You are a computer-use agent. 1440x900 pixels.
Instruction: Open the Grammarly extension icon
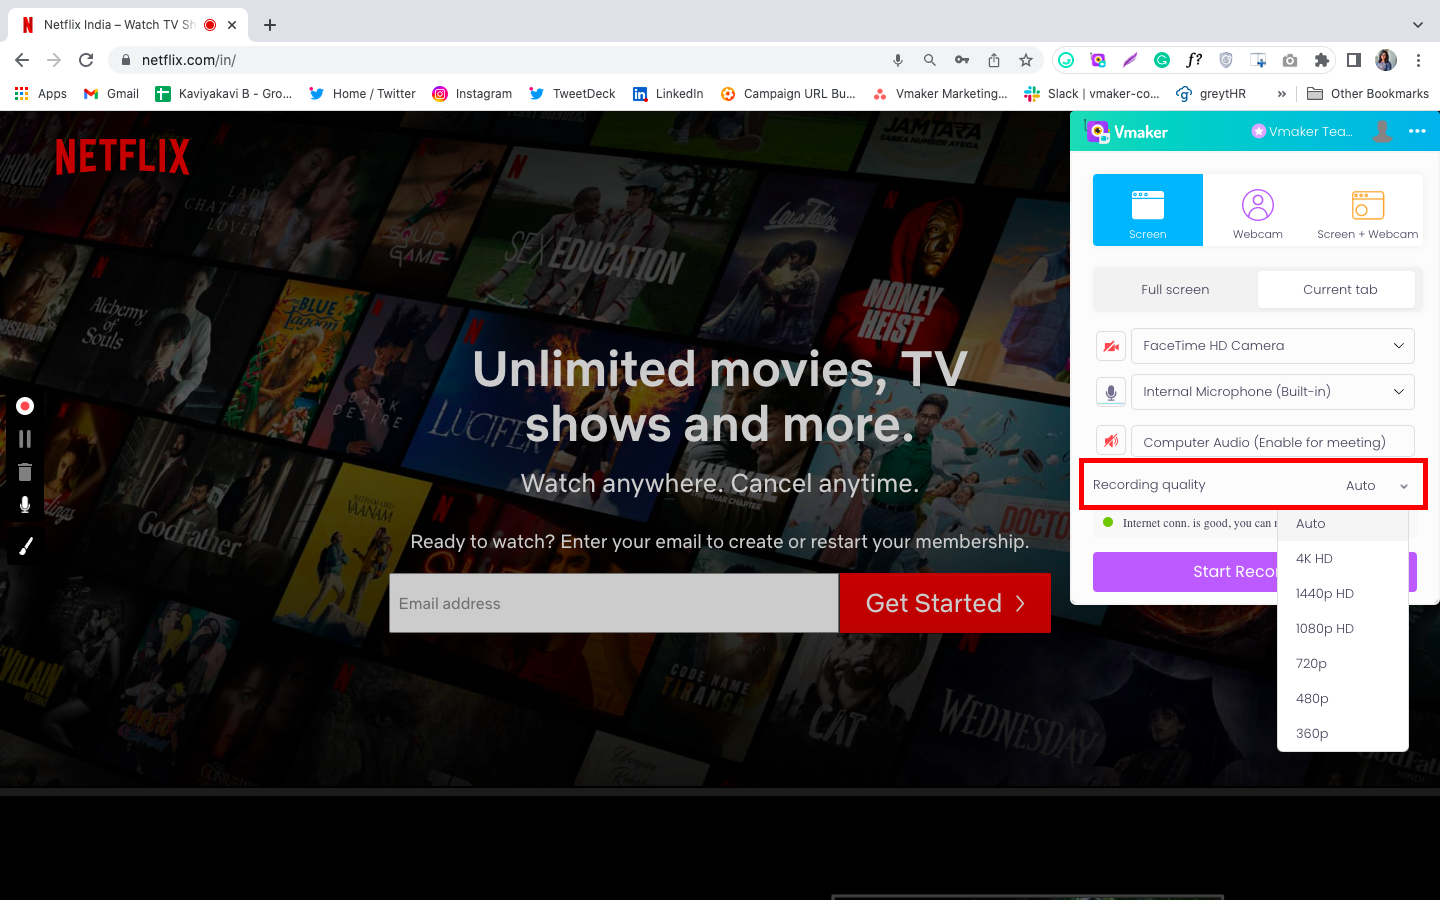pos(1162,60)
